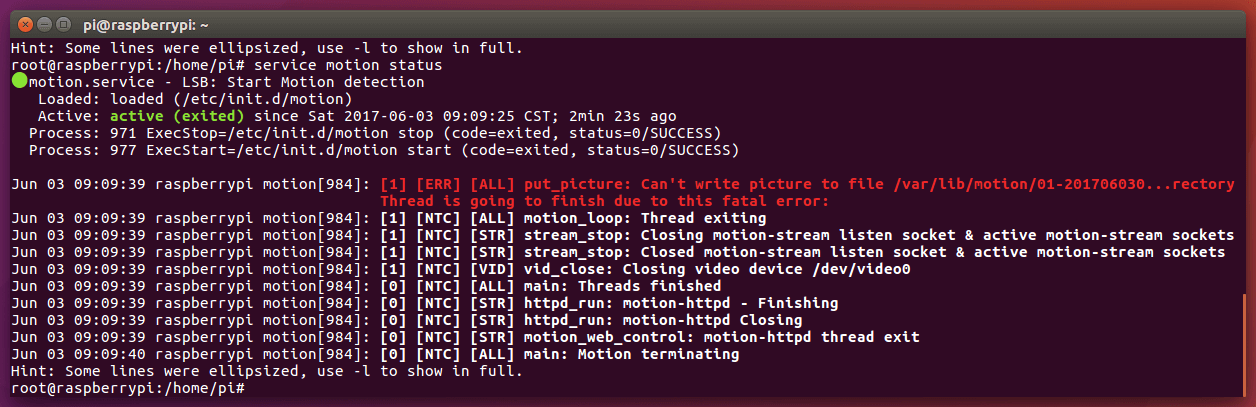Click the 'main: Motion terminating' log entry

pos(631,354)
